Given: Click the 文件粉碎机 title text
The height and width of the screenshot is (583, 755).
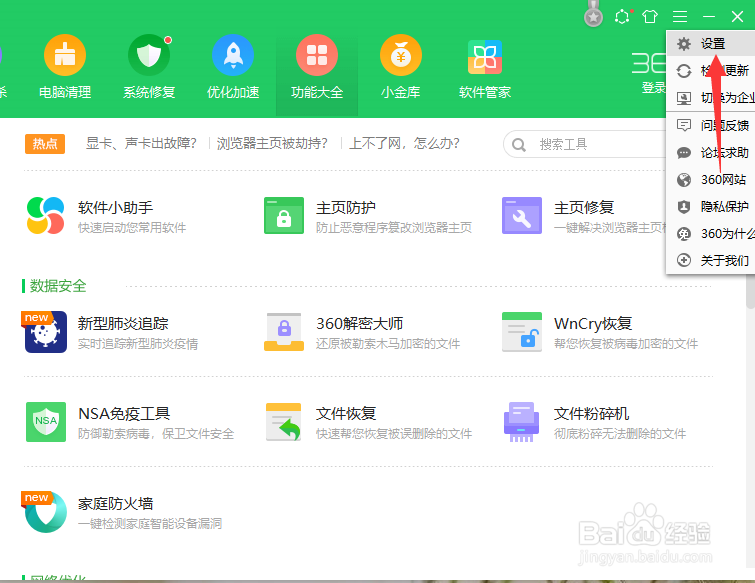Looking at the screenshot, I should (591, 414).
